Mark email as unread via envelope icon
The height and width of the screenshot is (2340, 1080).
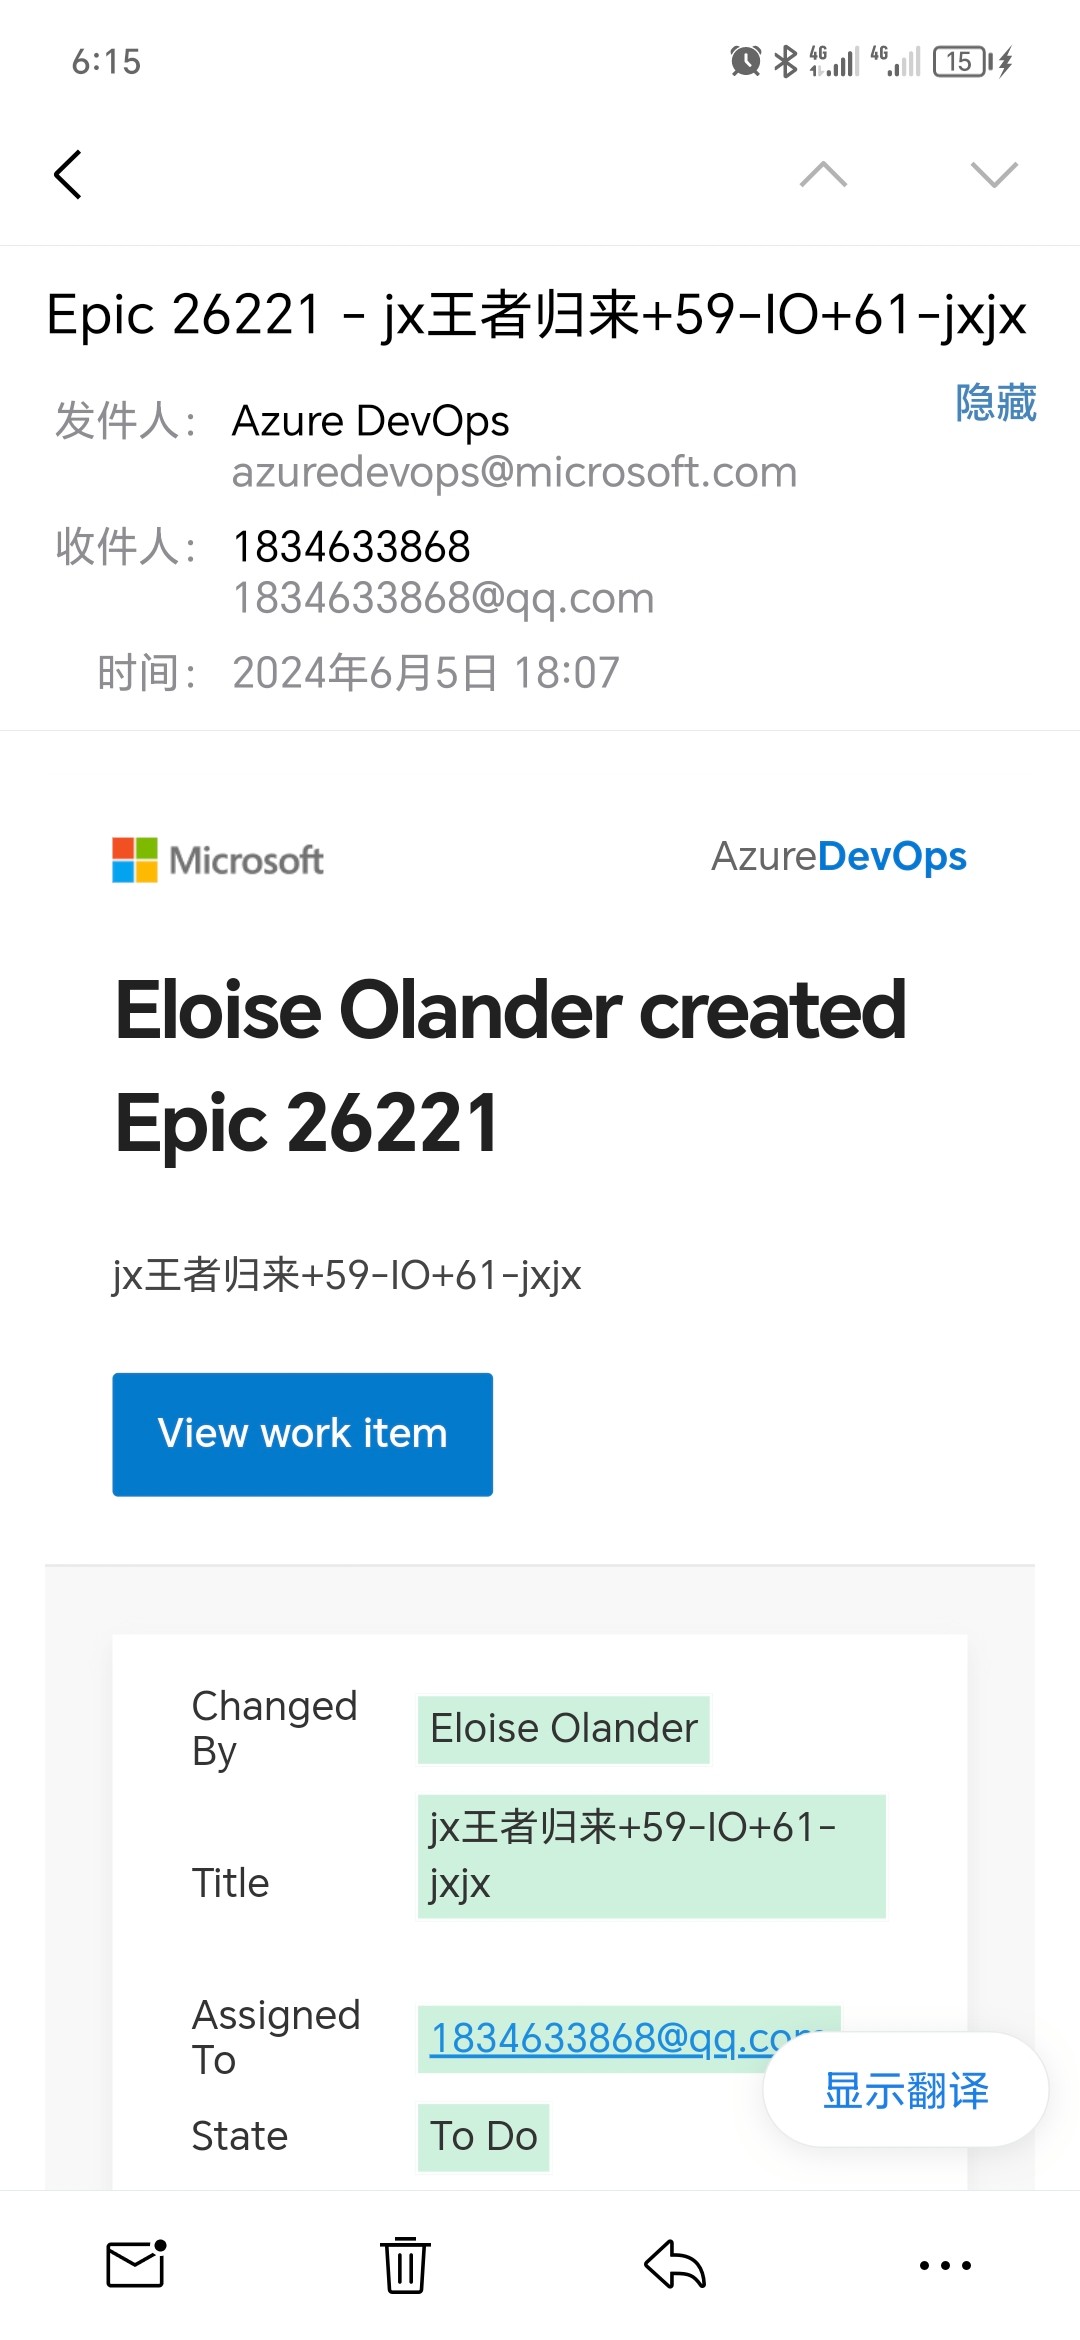coord(135,2265)
